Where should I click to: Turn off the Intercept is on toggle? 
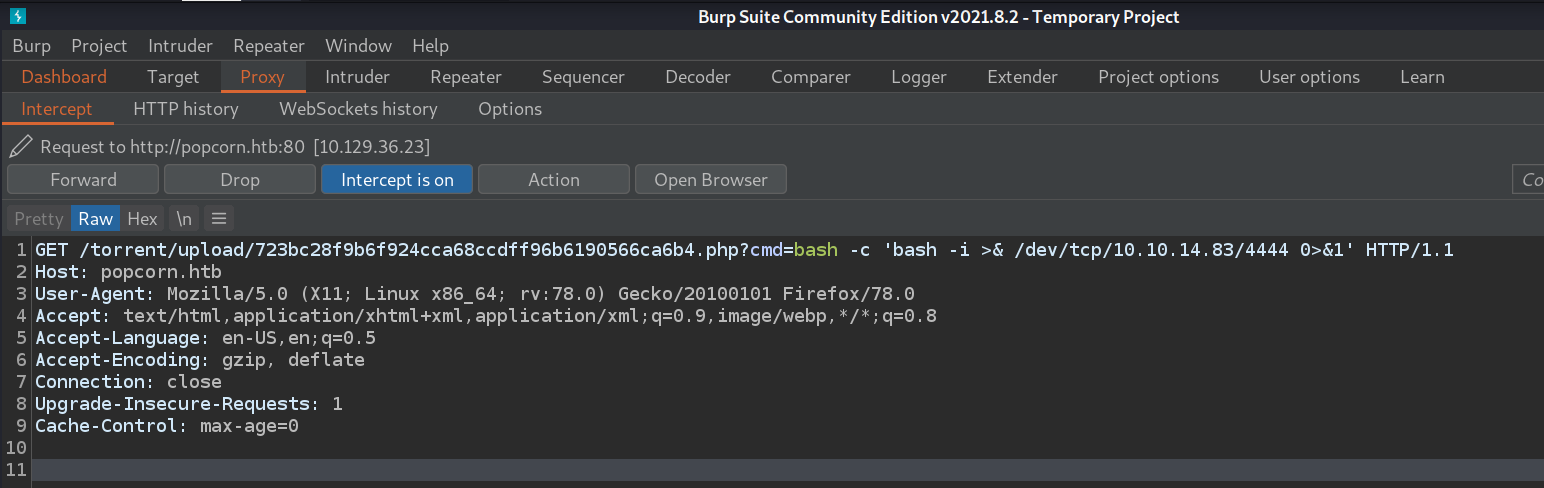click(x=397, y=180)
